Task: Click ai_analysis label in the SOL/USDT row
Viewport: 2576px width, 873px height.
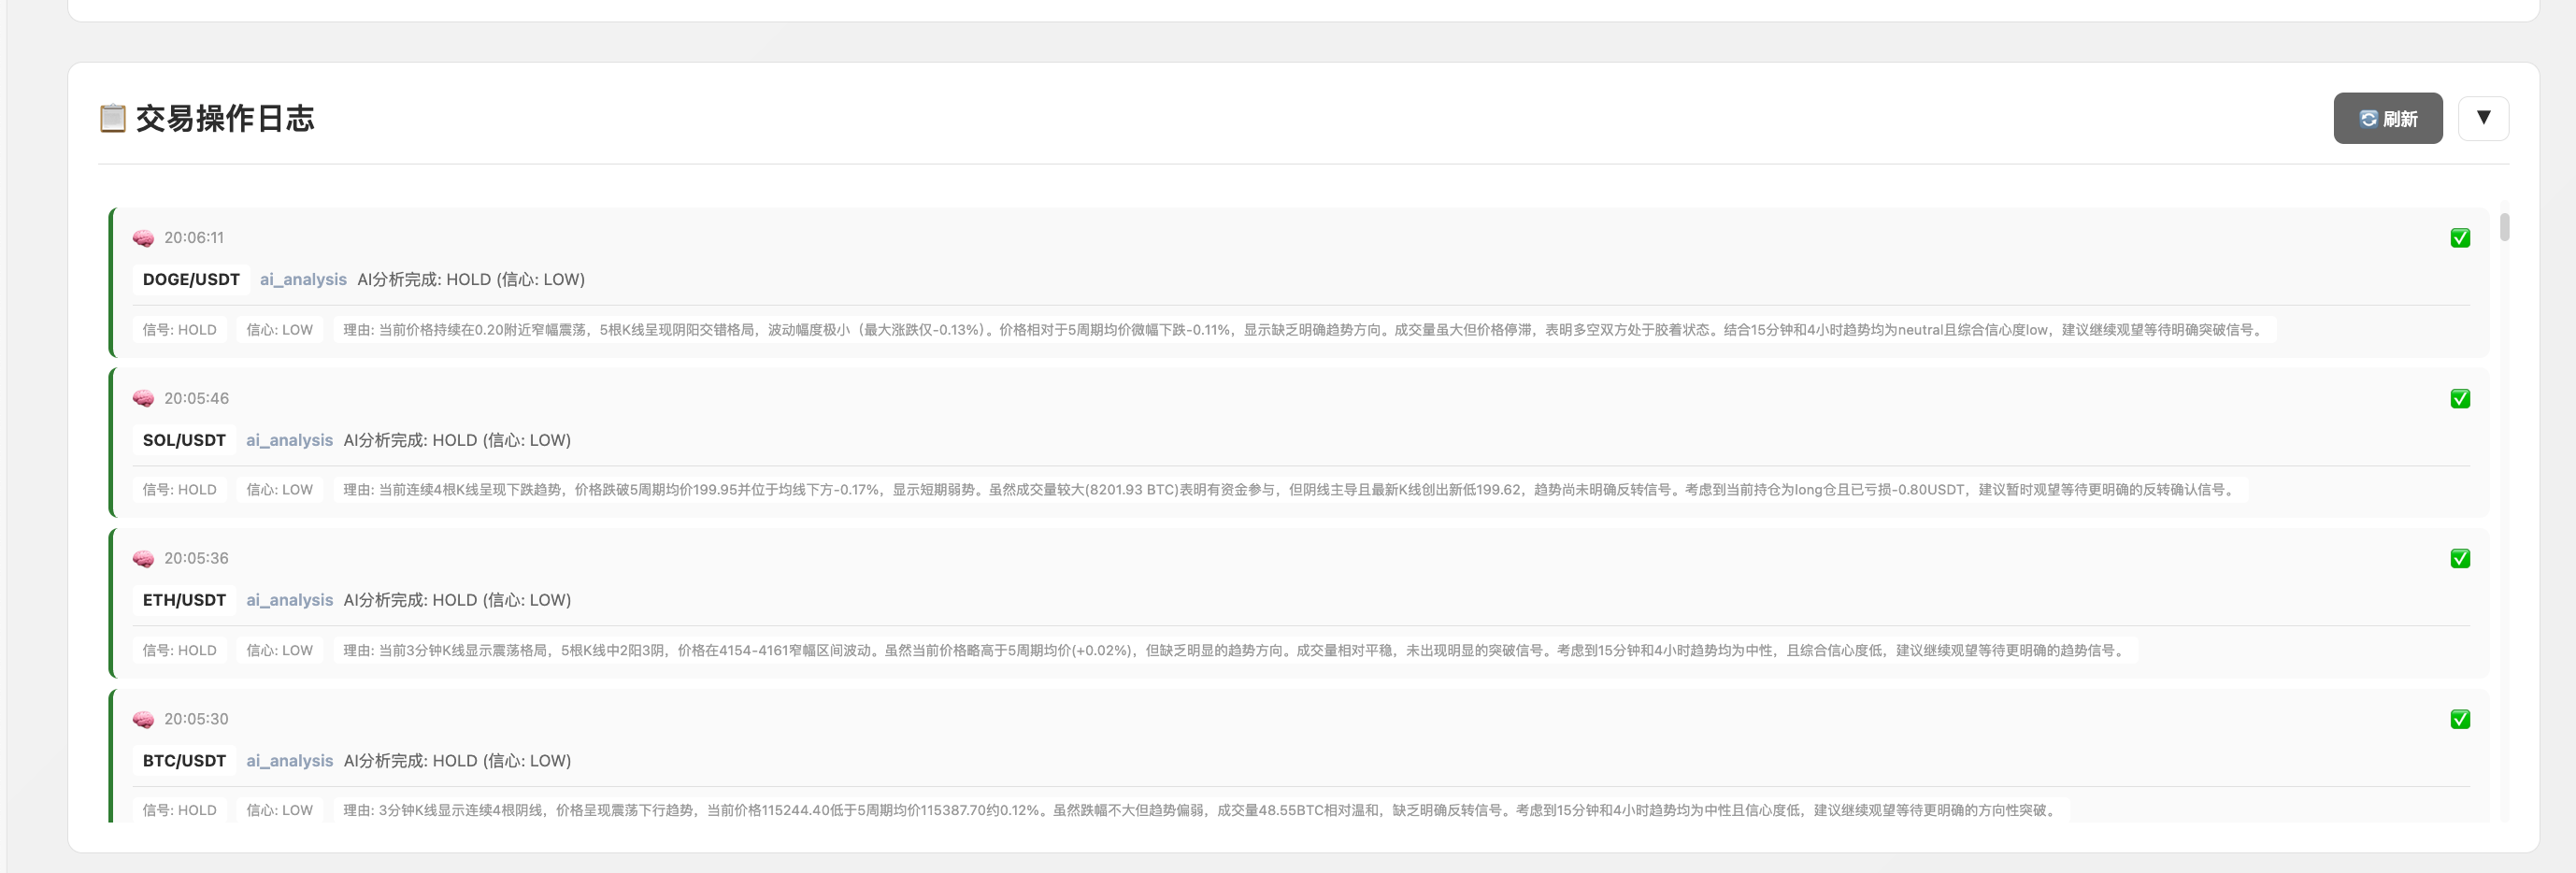Action: 289,440
